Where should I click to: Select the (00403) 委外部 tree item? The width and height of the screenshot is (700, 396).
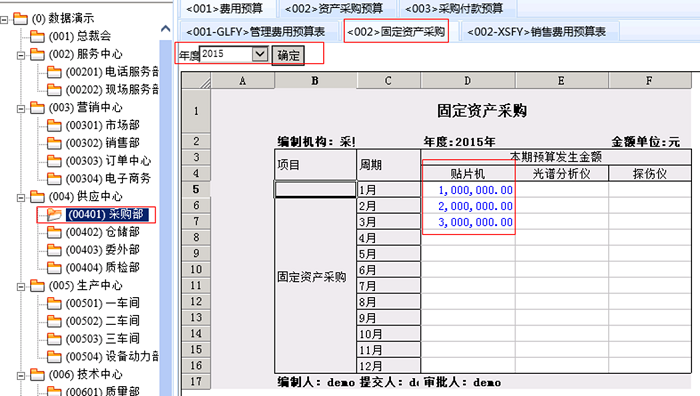(x=103, y=250)
